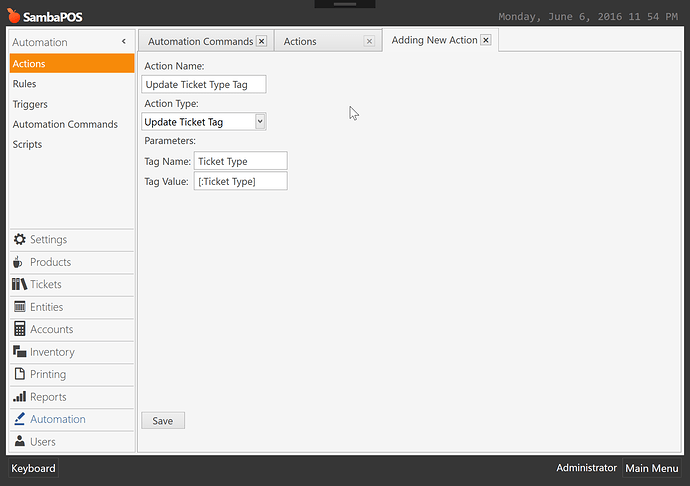Open the Action Type dropdown arrow
690x486 pixels.
pos(260,122)
